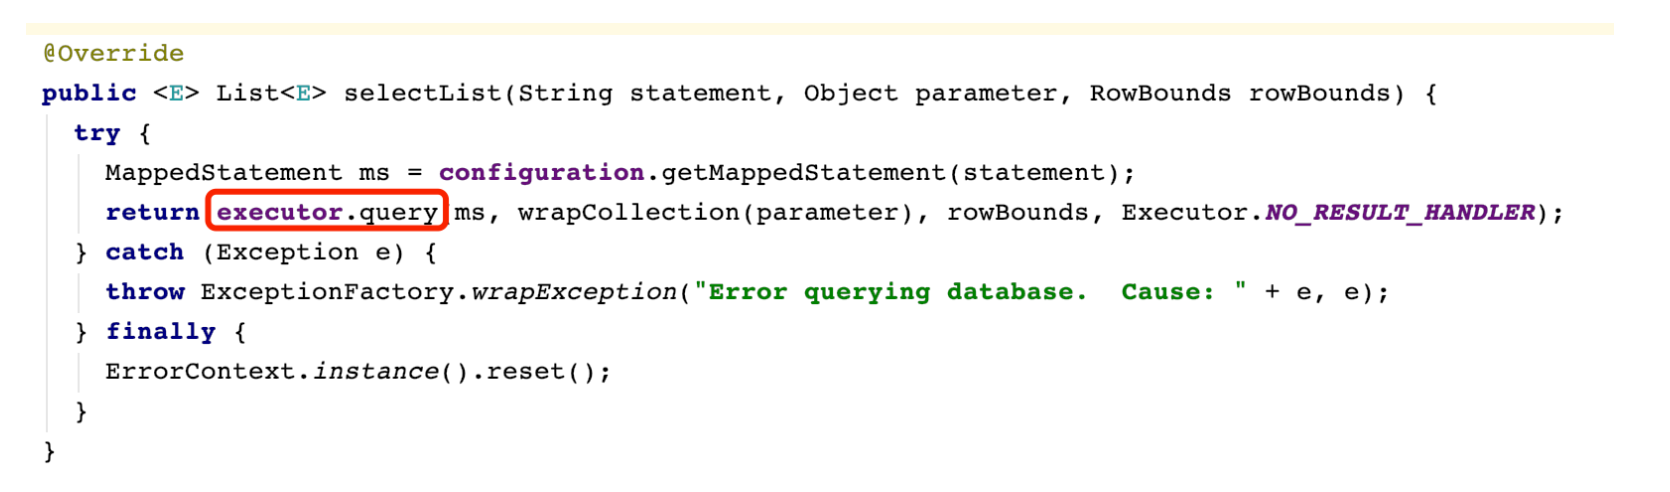This screenshot has width=1670, height=492.
Task: Click the catch keyword
Action: 145,252
